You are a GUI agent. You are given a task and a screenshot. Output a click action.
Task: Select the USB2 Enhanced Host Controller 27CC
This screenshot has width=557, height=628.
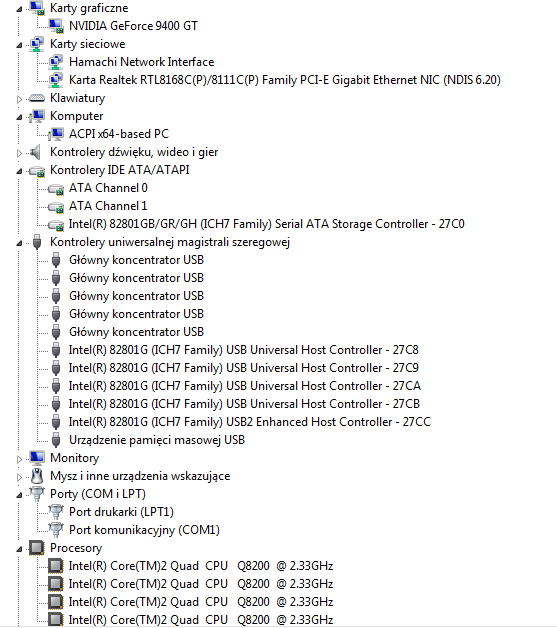(249, 422)
